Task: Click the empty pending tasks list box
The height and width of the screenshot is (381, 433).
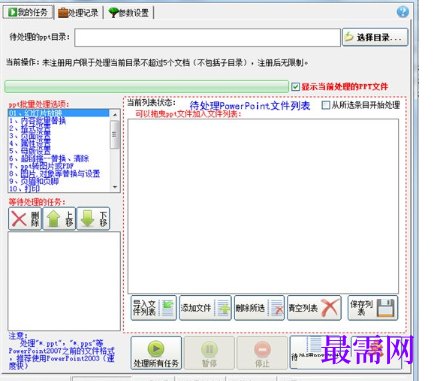Action: coord(64,281)
